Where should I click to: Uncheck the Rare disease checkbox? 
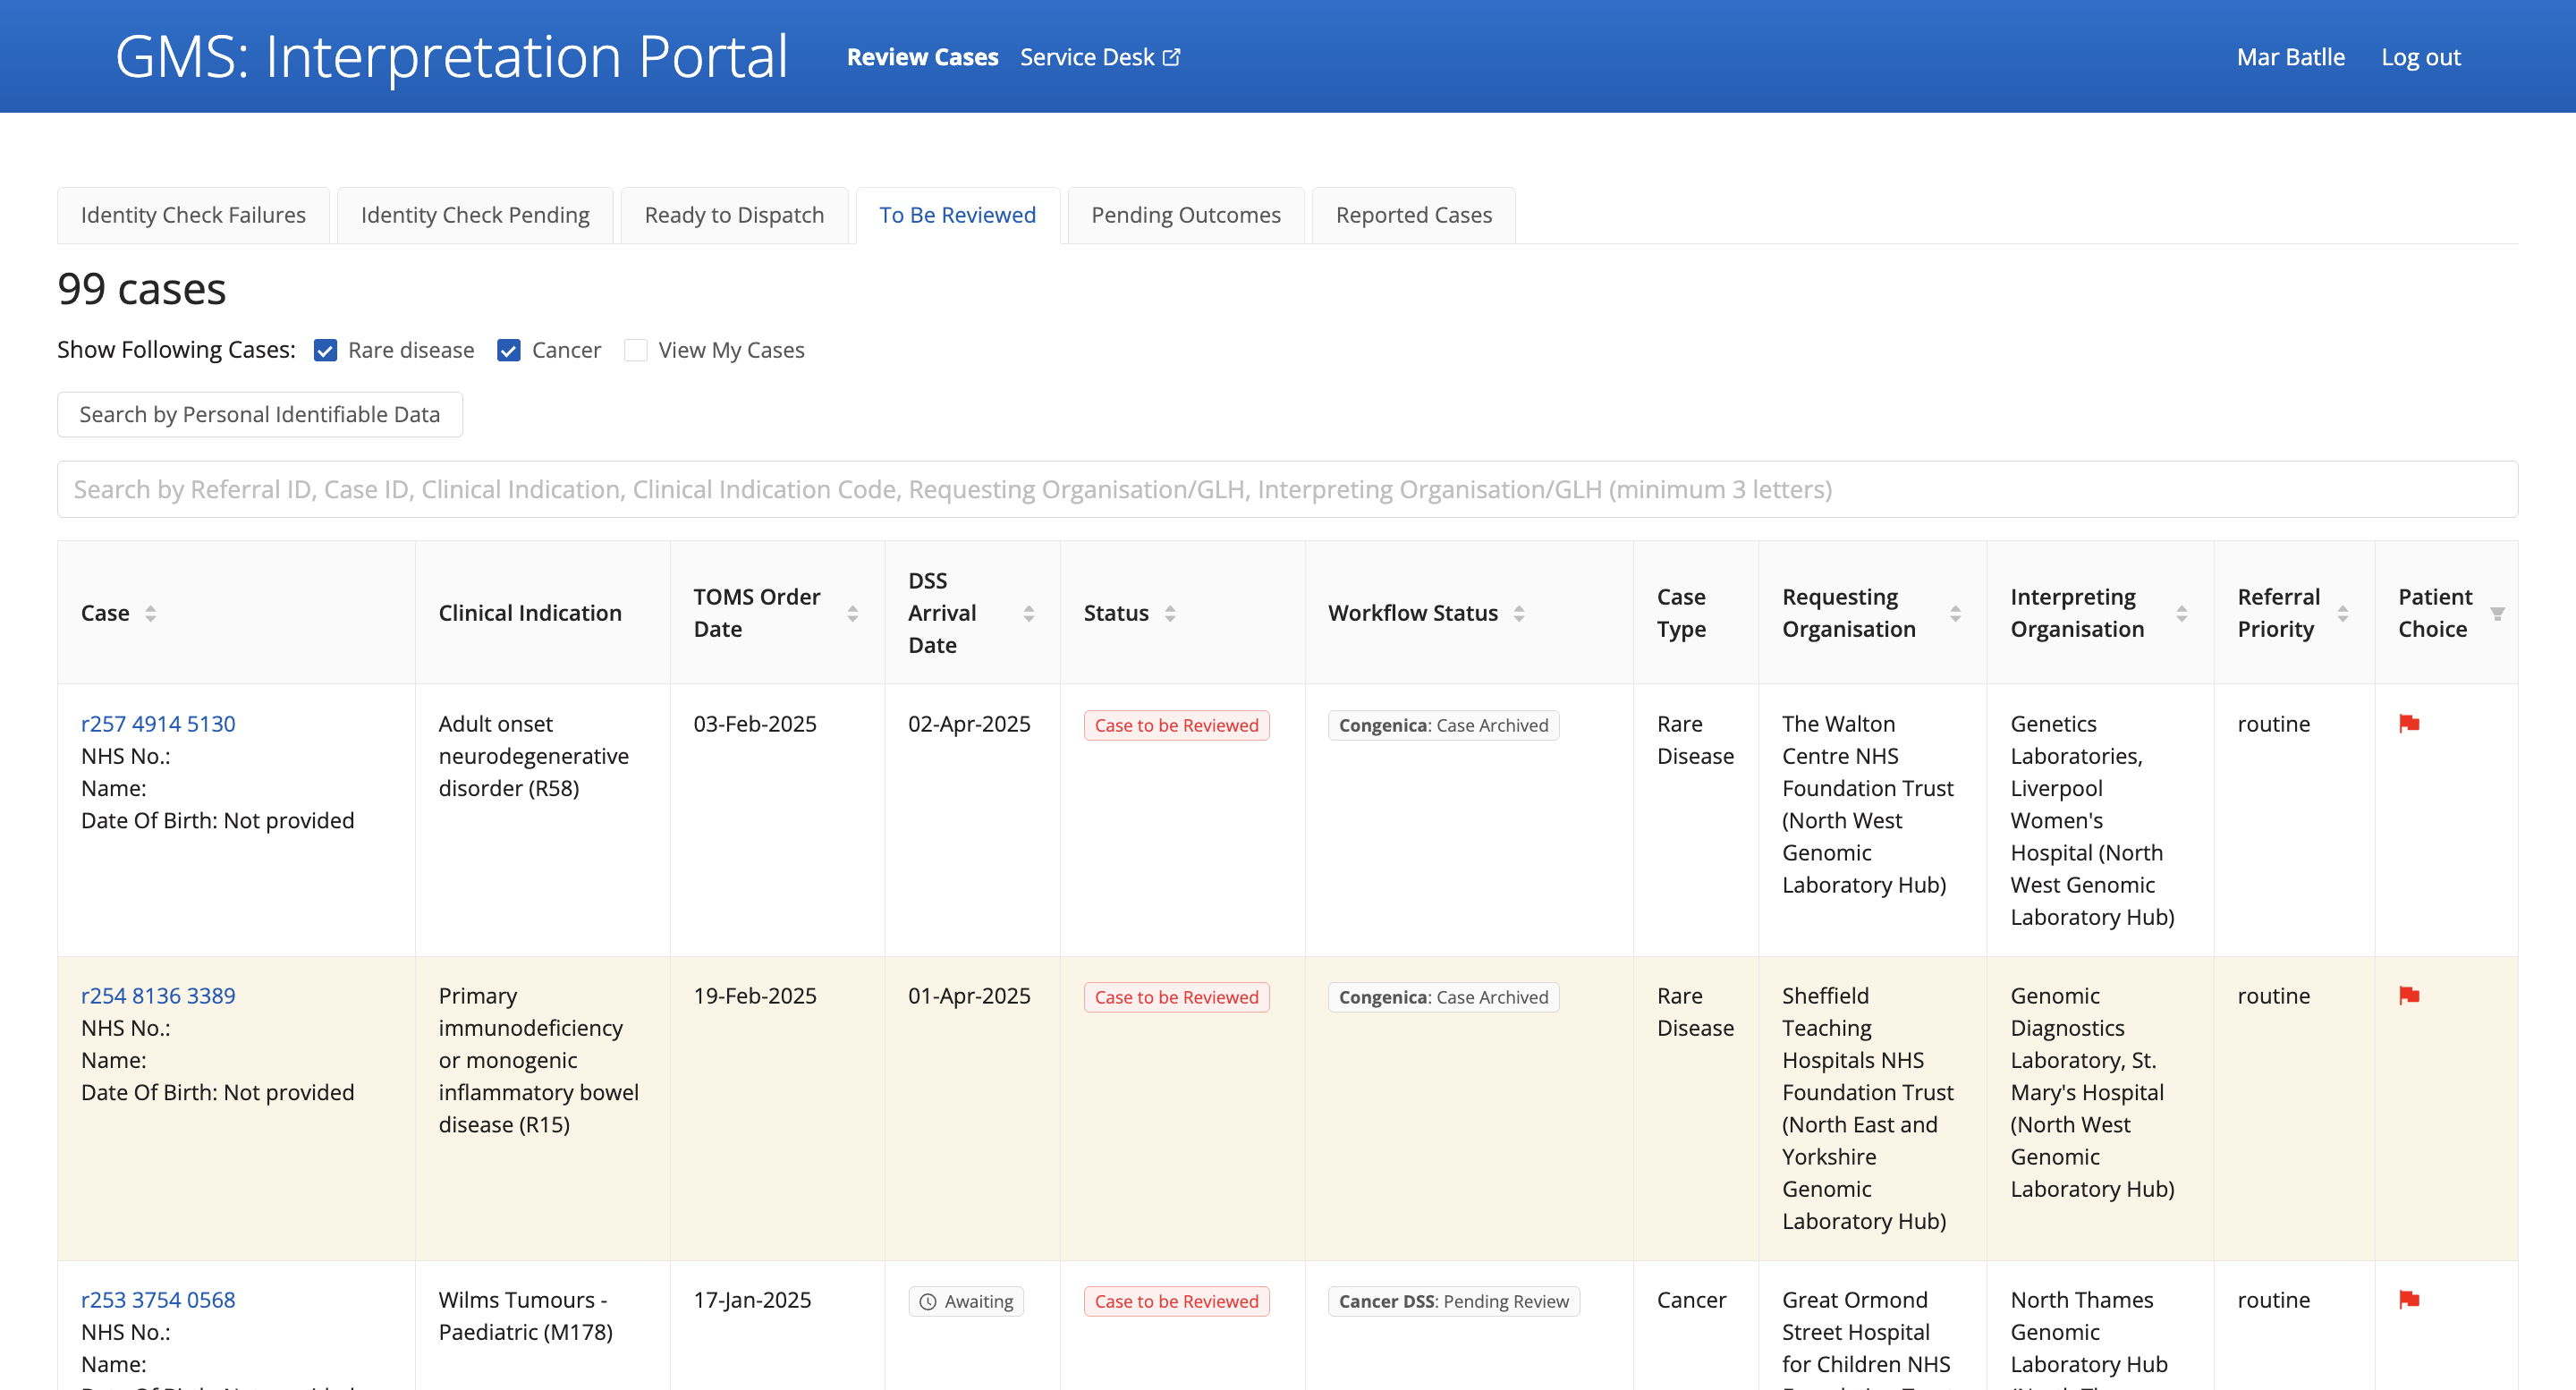[x=325, y=350]
